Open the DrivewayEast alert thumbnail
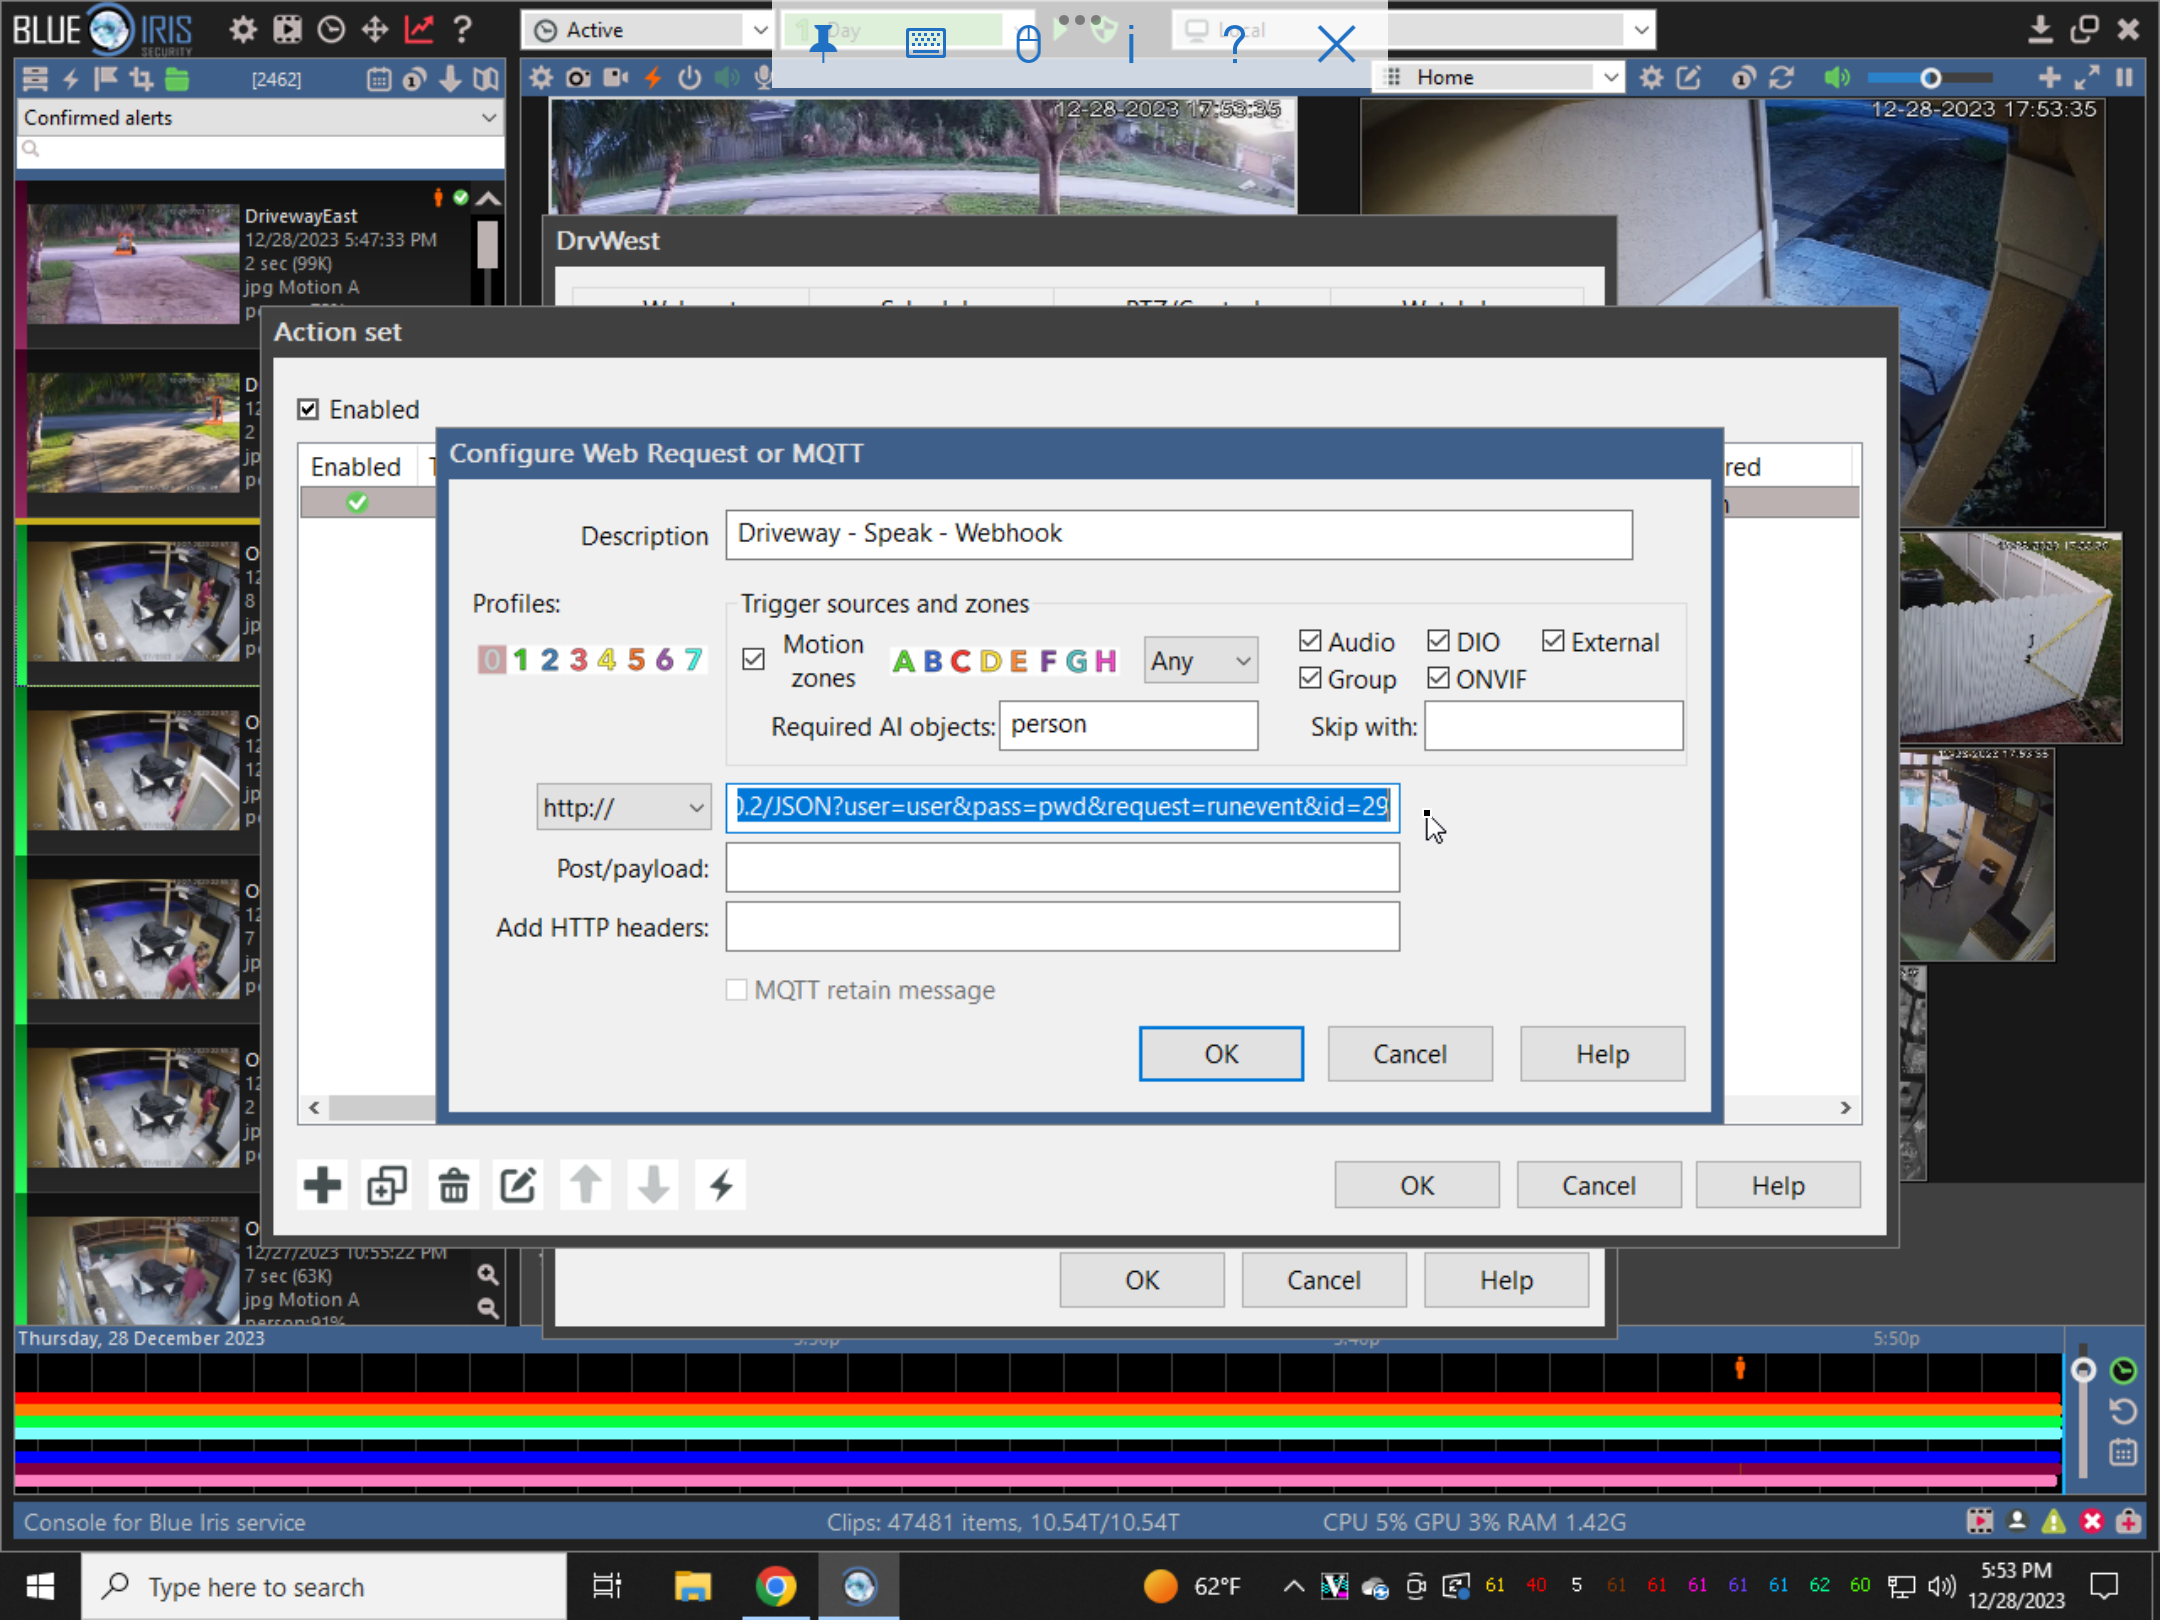The height and width of the screenshot is (1620, 2160). pyautogui.click(x=133, y=263)
